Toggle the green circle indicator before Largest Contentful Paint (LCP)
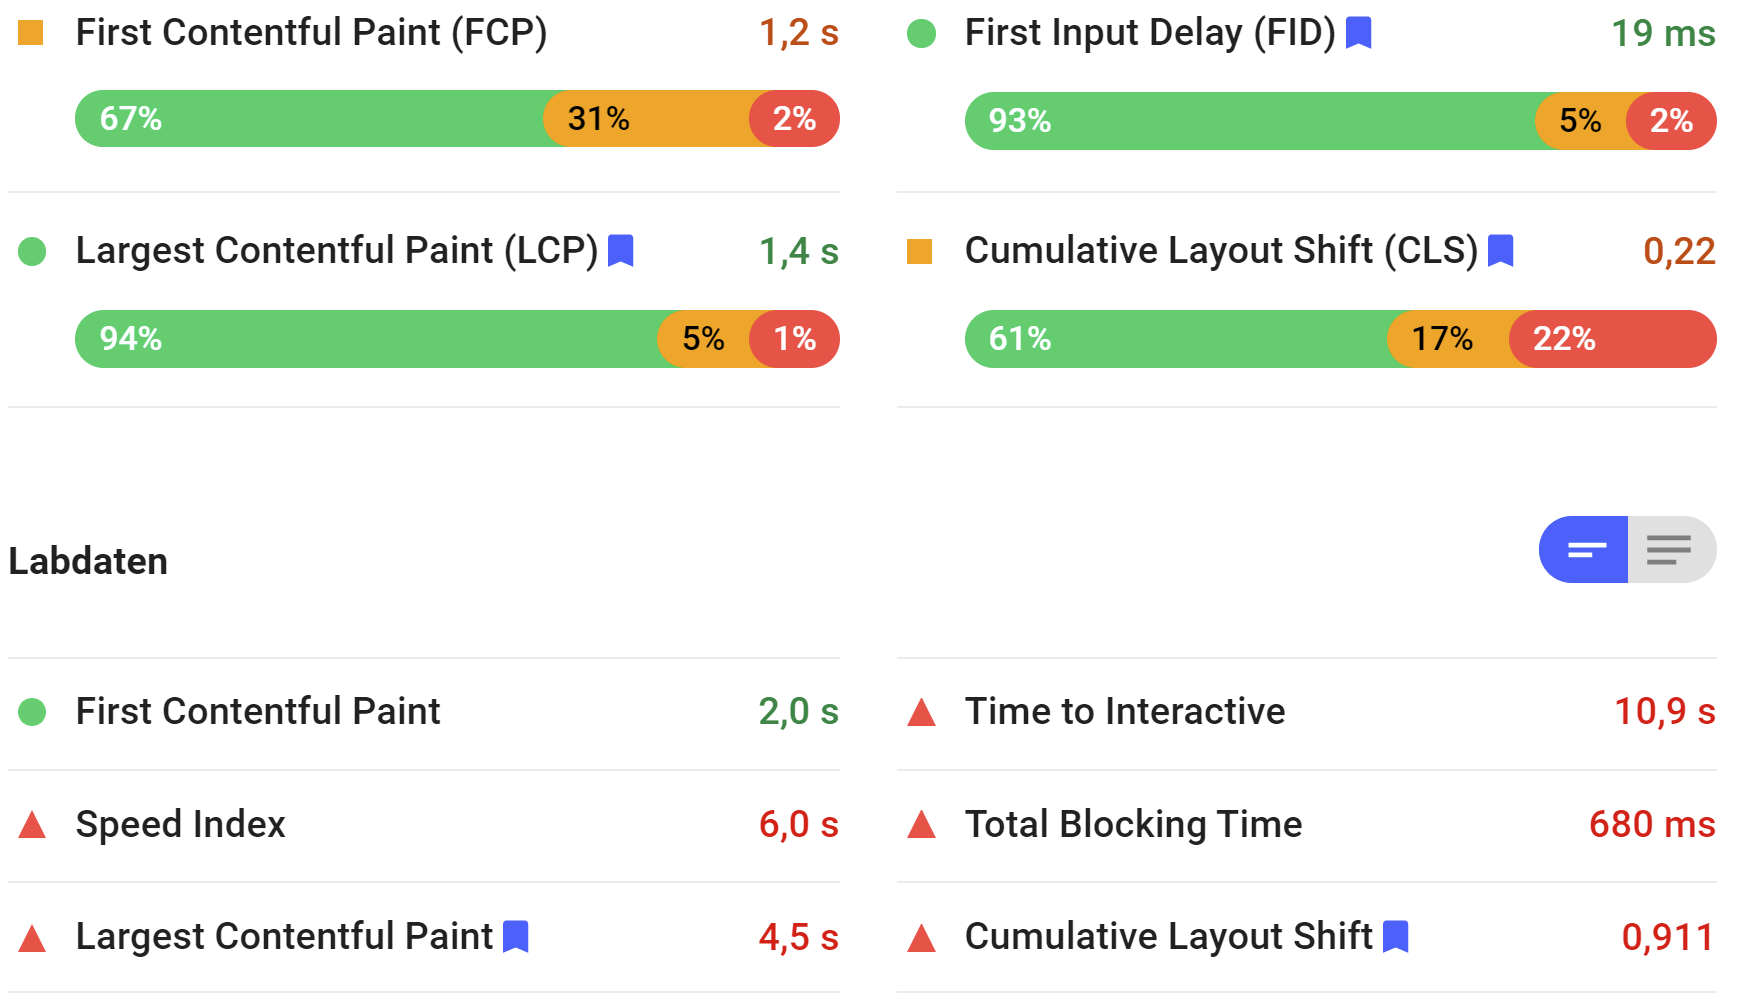The height and width of the screenshot is (999, 1746). (x=33, y=252)
